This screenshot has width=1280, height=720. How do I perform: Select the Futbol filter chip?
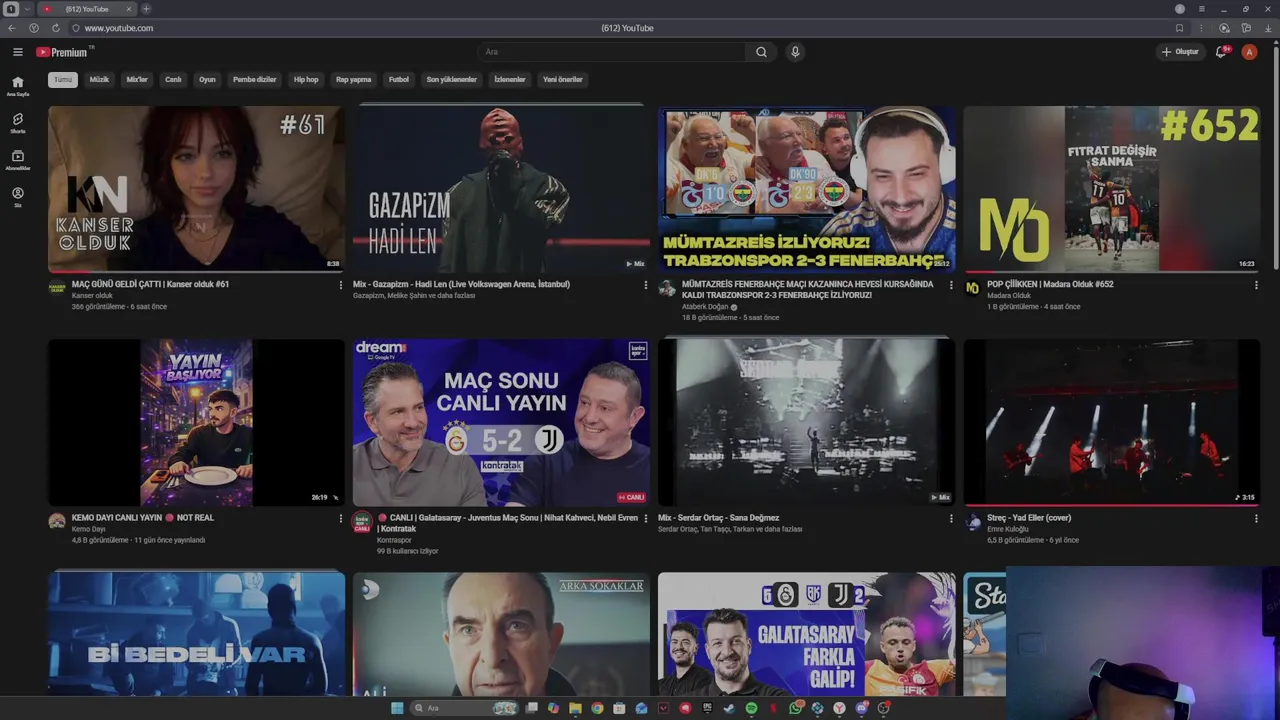coord(399,80)
